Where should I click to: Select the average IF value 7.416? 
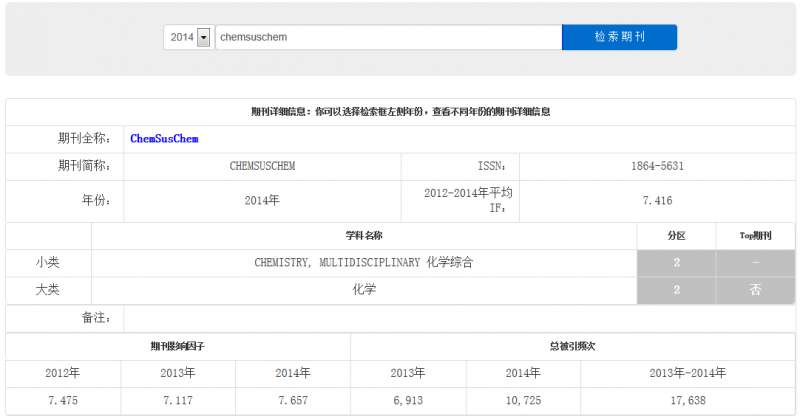point(657,201)
